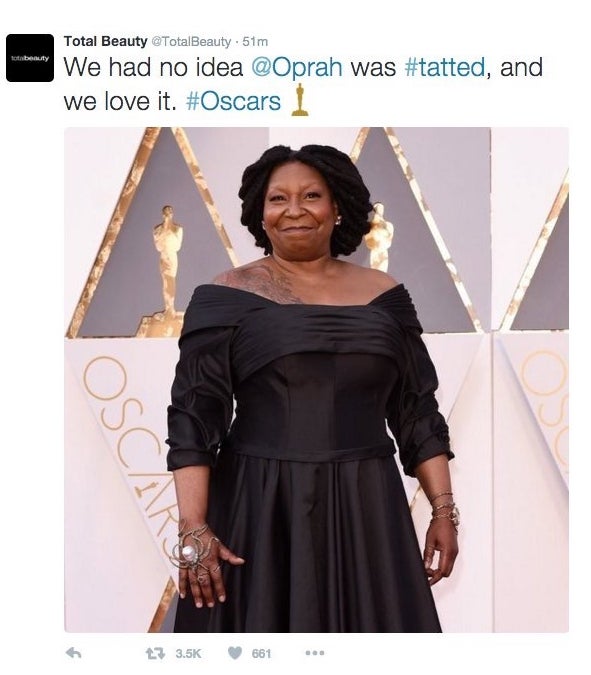Like the tweet with the heart icon

(x=234, y=653)
